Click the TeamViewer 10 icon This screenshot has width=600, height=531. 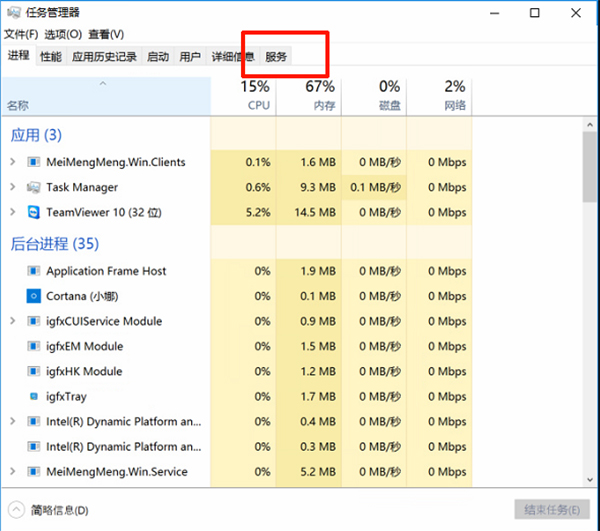pos(34,212)
